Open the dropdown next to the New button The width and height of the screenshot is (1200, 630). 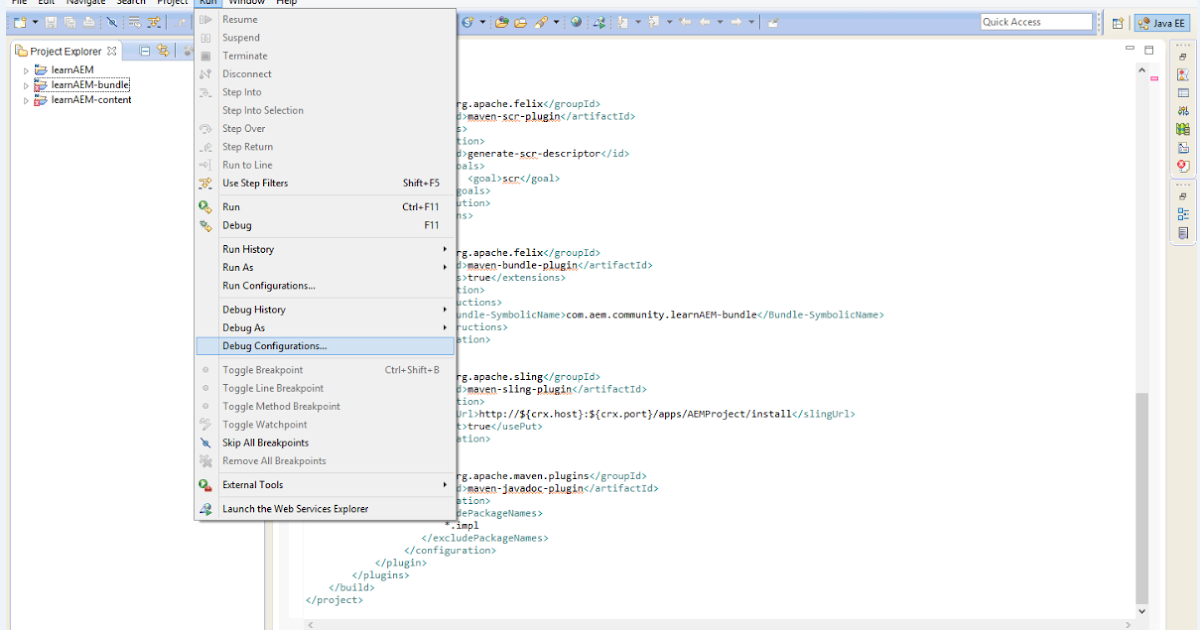(35, 22)
